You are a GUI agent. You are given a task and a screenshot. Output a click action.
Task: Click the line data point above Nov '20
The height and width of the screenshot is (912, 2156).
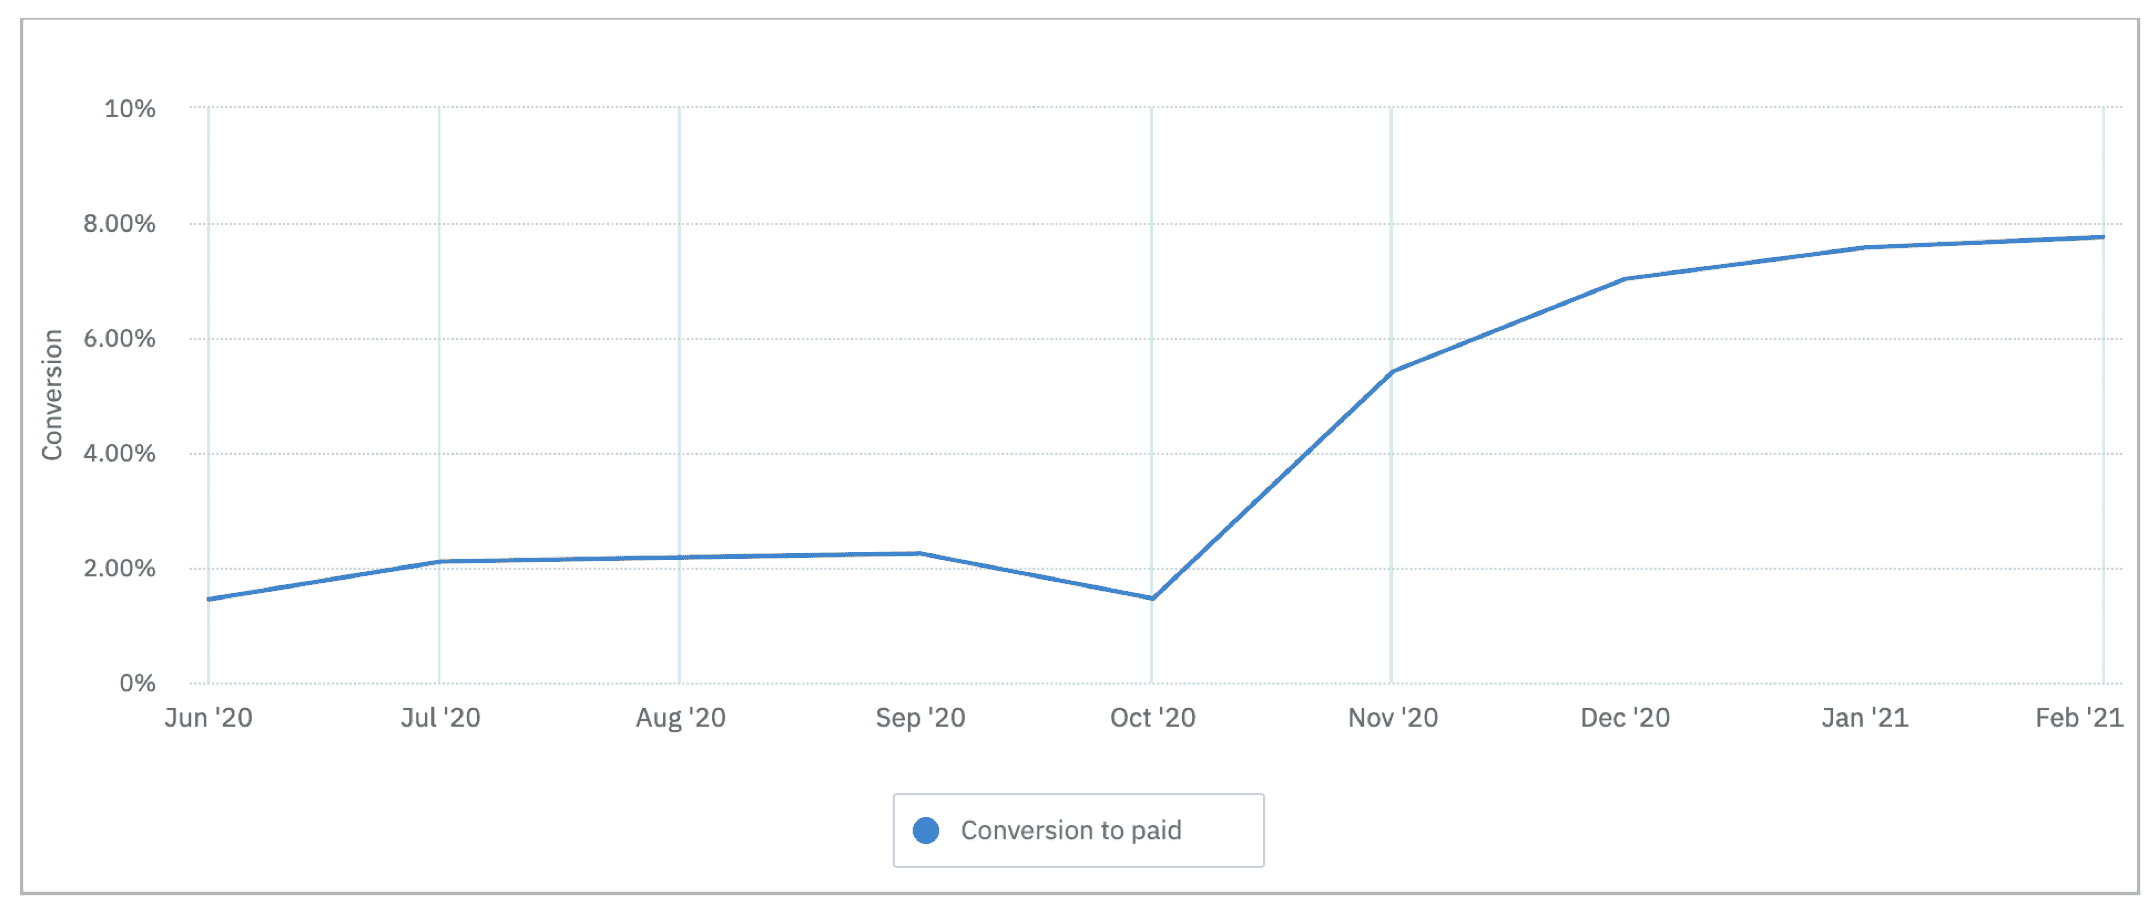pyautogui.click(x=1392, y=371)
